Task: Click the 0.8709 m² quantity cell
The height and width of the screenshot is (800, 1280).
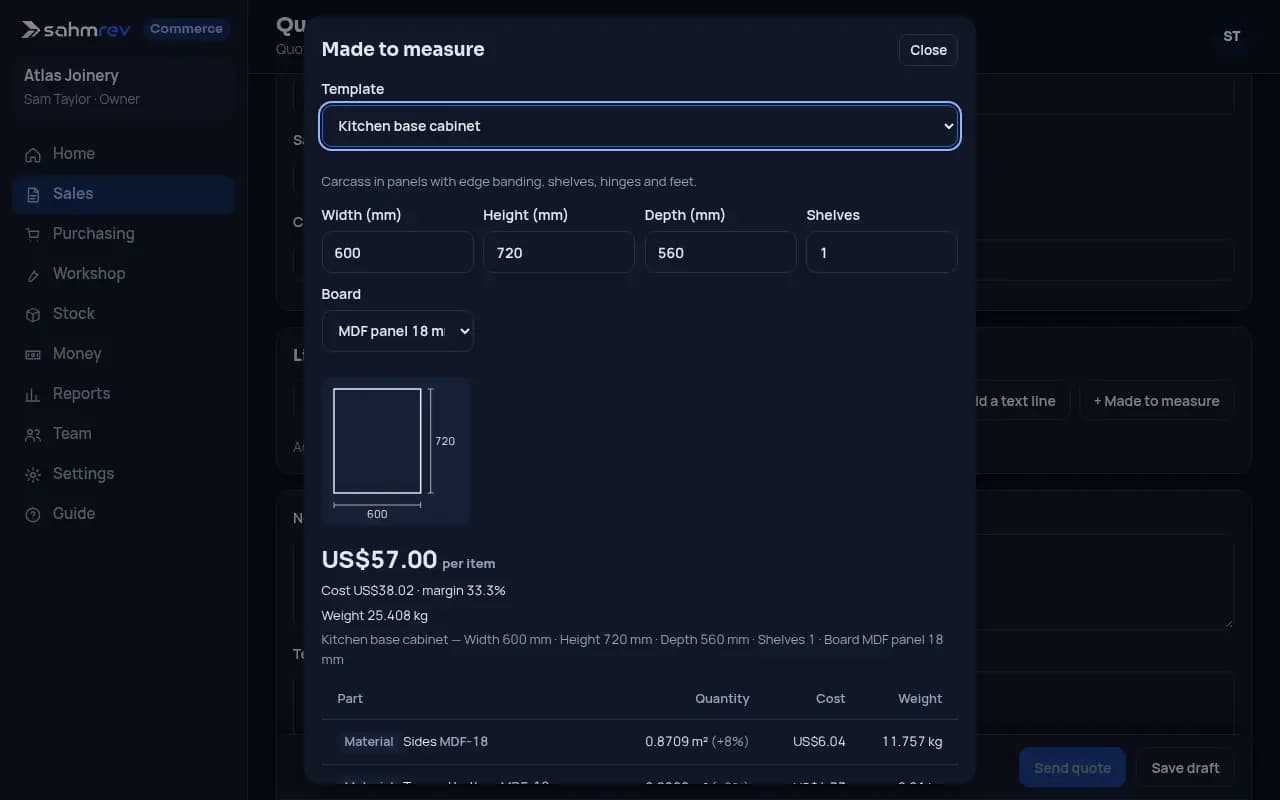Action: tap(697, 742)
